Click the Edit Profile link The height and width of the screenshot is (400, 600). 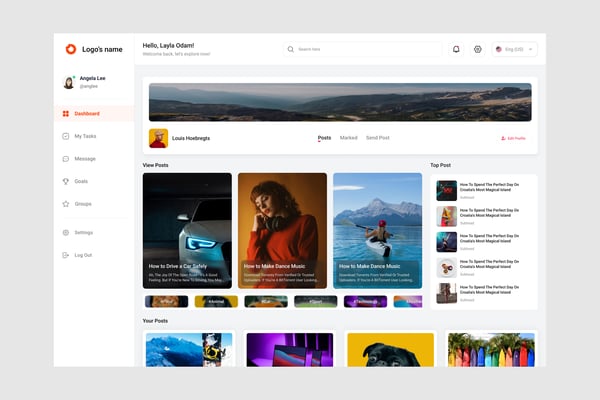tap(513, 138)
